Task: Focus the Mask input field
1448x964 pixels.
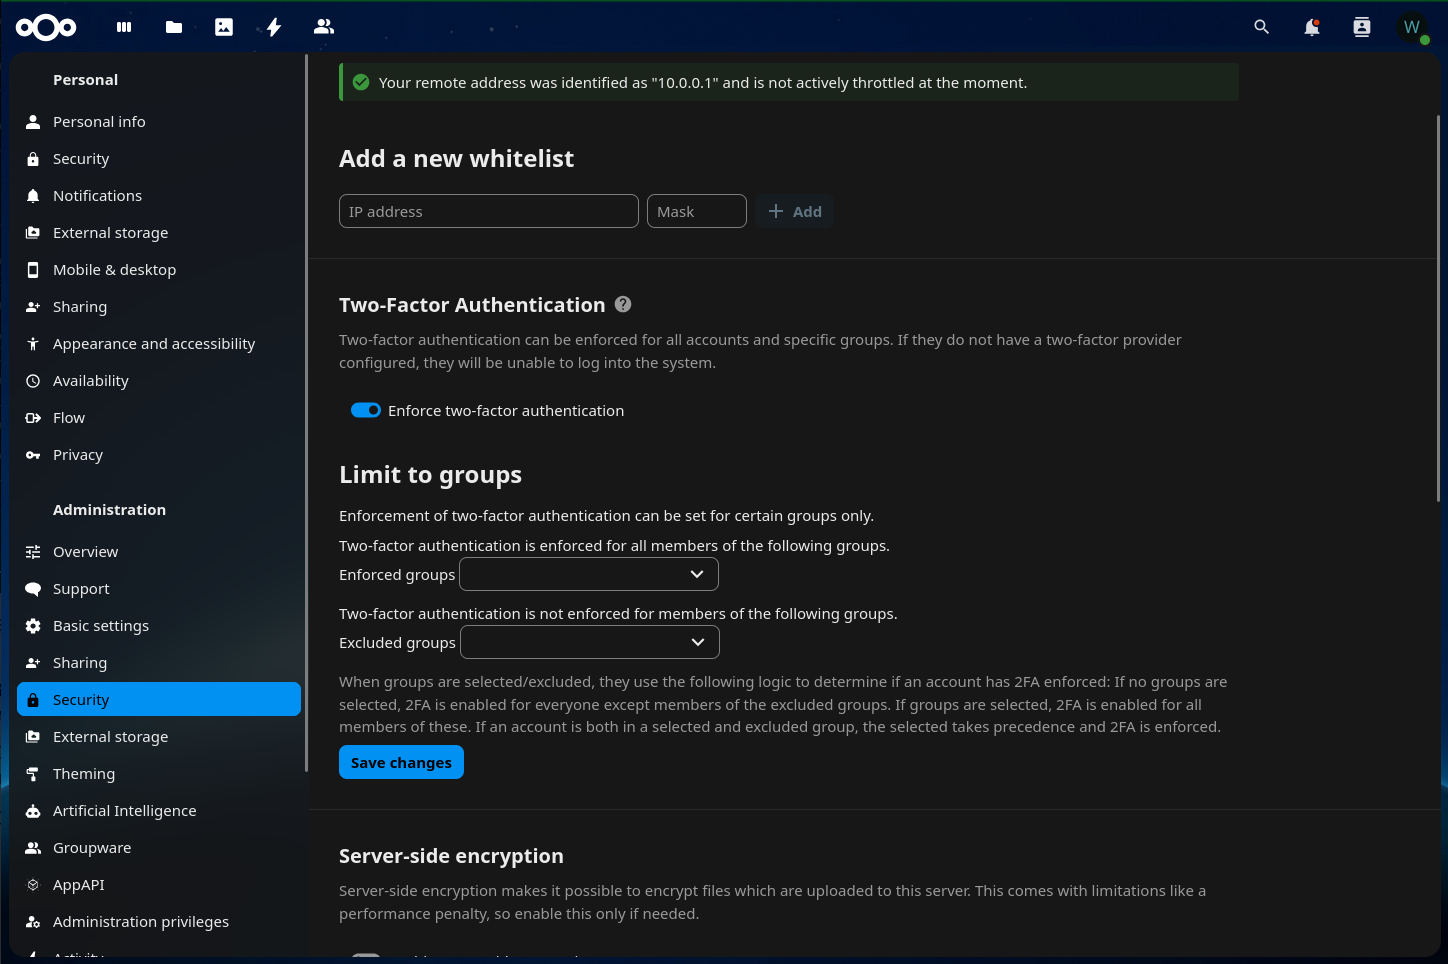Action: (x=696, y=211)
